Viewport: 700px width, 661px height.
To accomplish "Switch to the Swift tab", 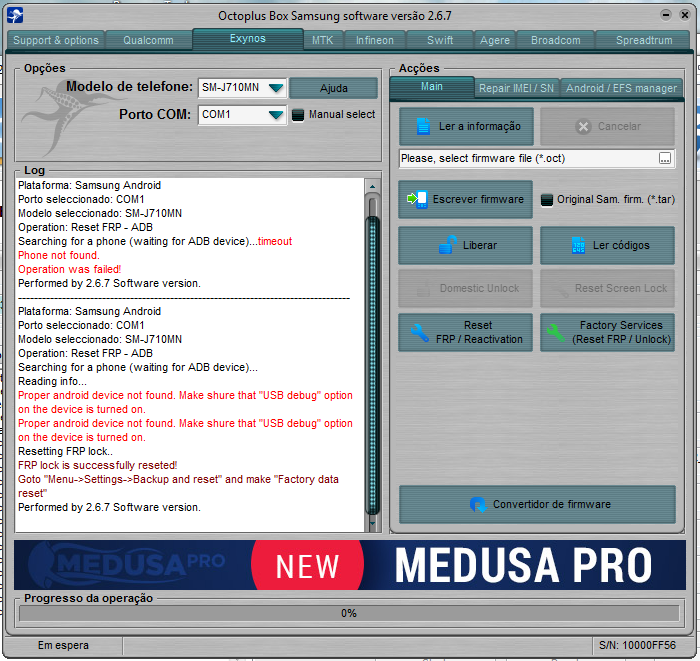I will pyautogui.click(x=440, y=40).
